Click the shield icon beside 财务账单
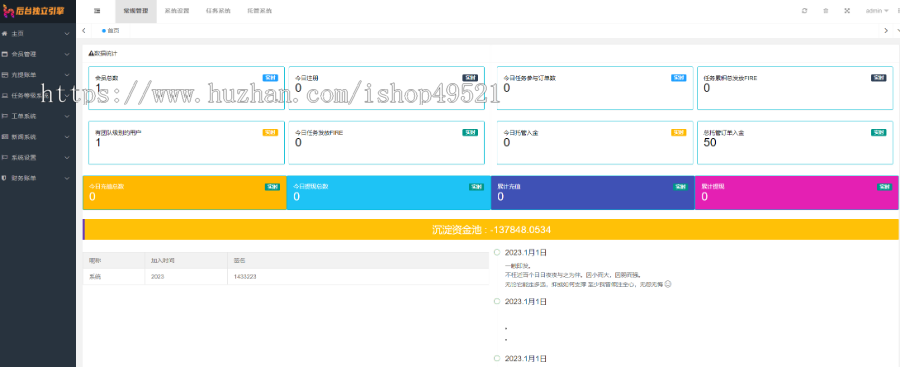The height and width of the screenshot is (367, 900). (5, 178)
